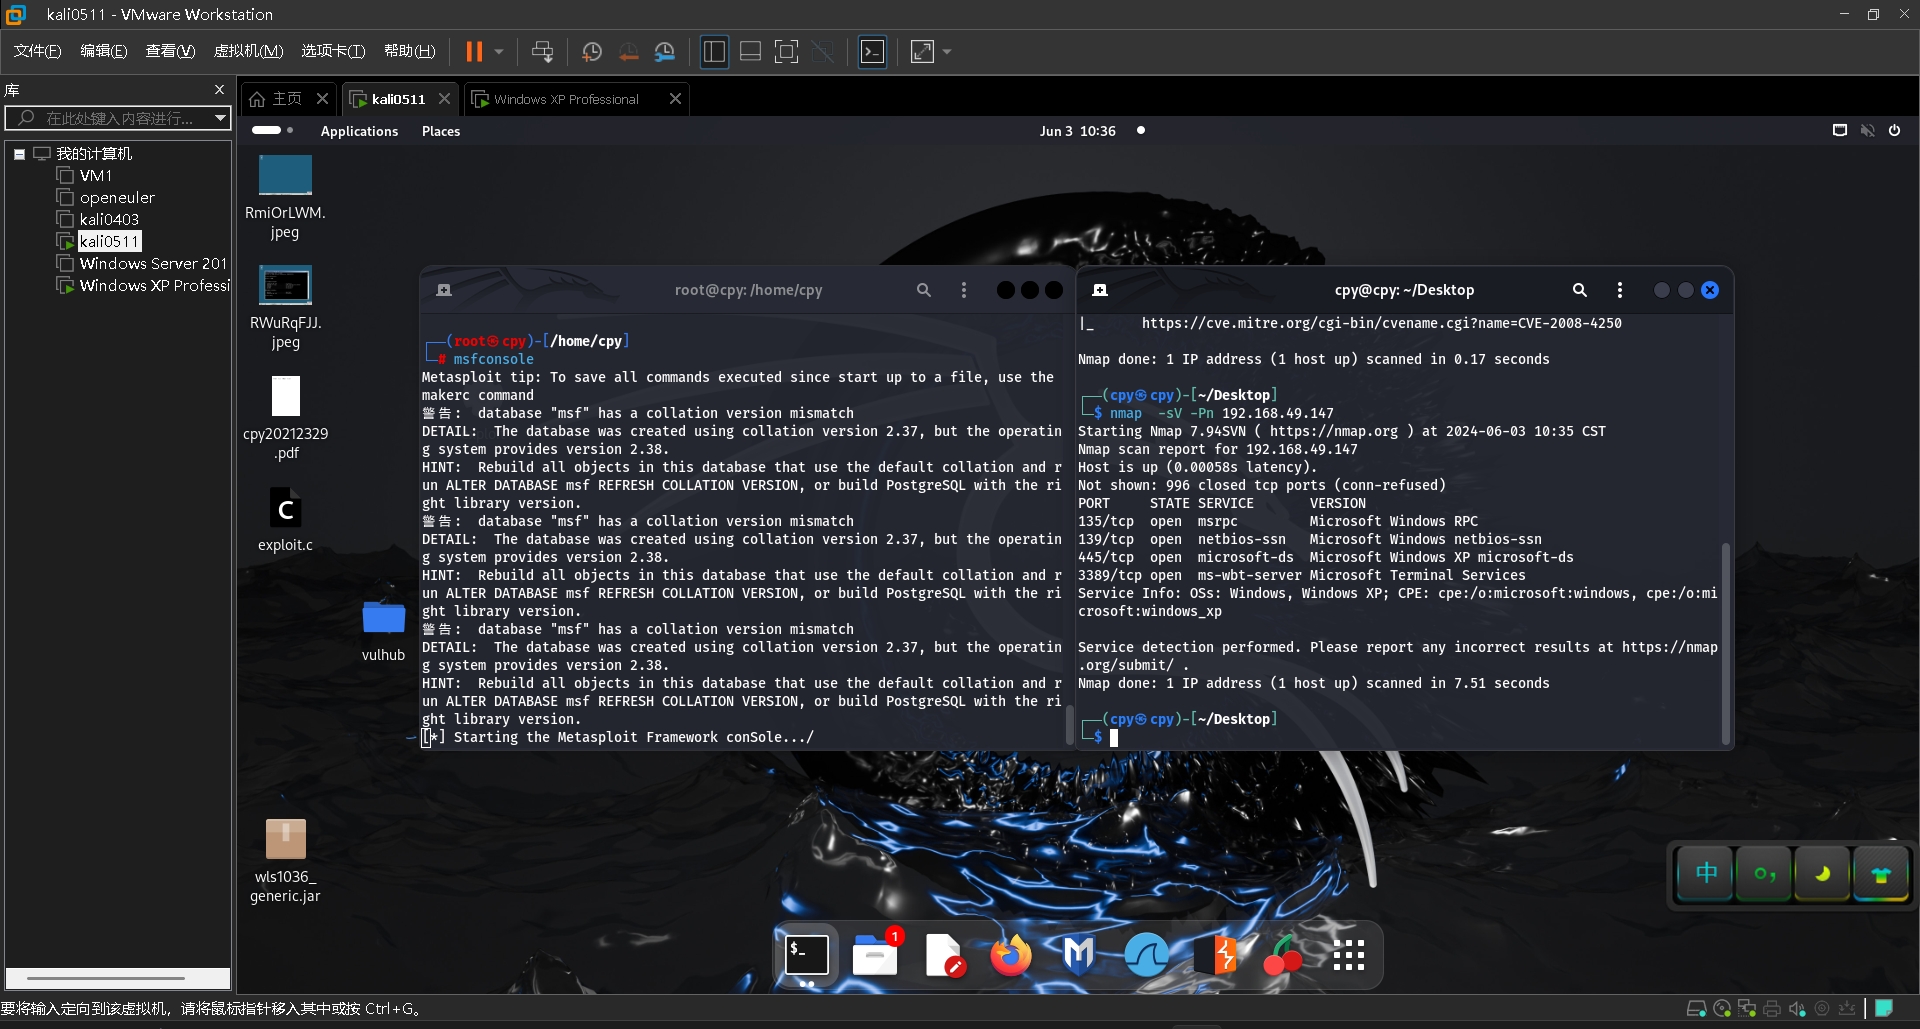The width and height of the screenshot is (1920, 1029).
Task: Select openeuler in the library tree
Action: pyautogui.click(x=117, y=198)
